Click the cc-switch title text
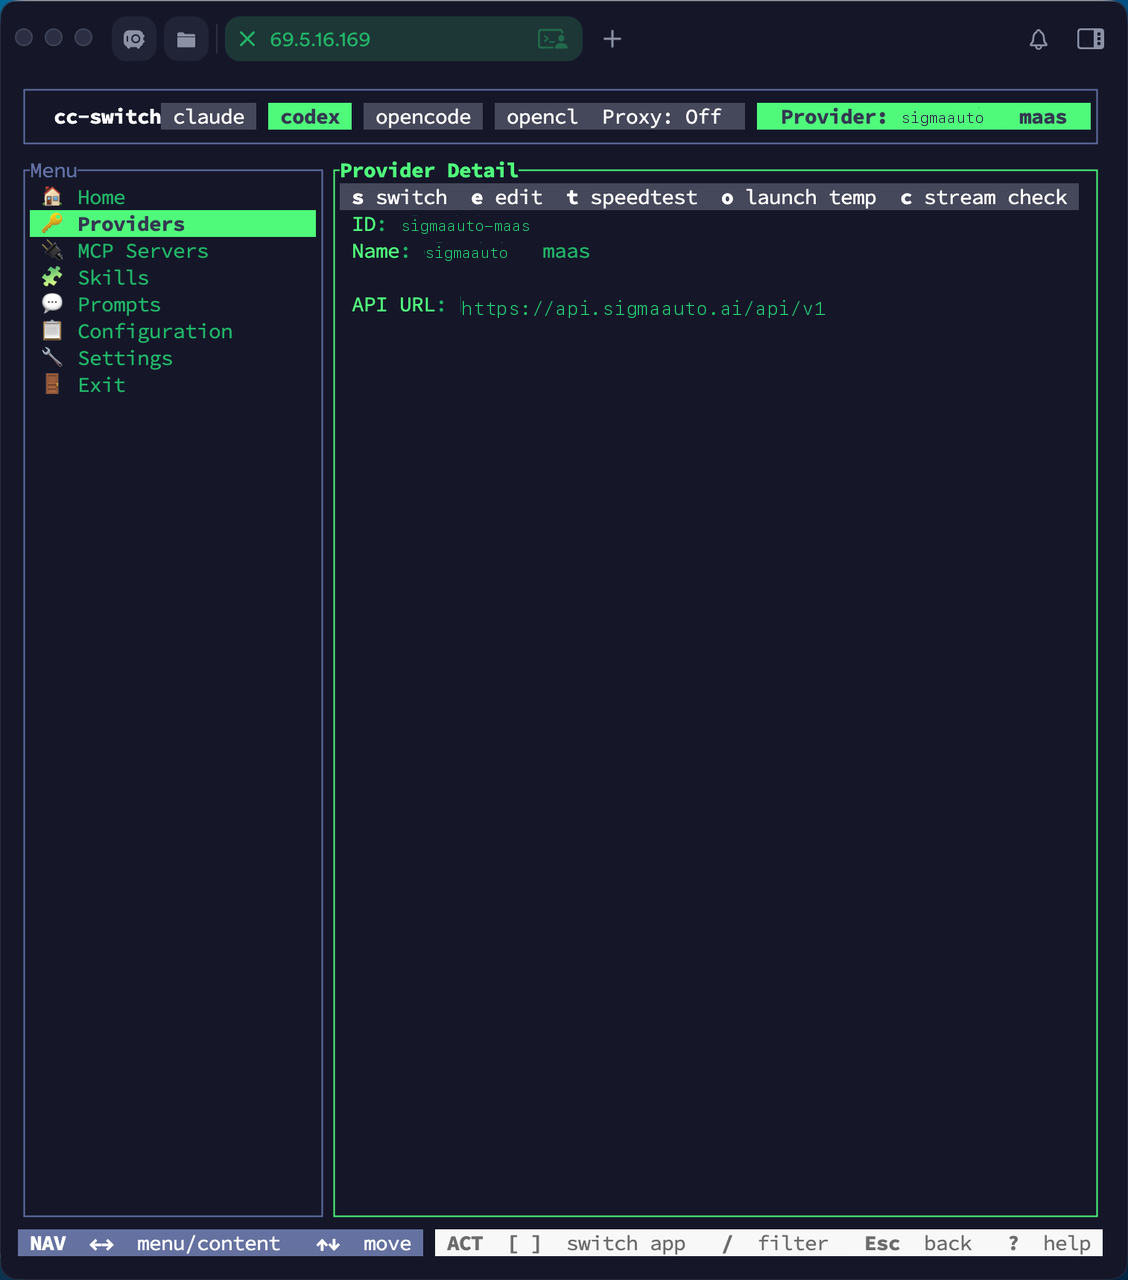Image resolution: width=1128 pixels, height=1280 pixels. [107, 117]
